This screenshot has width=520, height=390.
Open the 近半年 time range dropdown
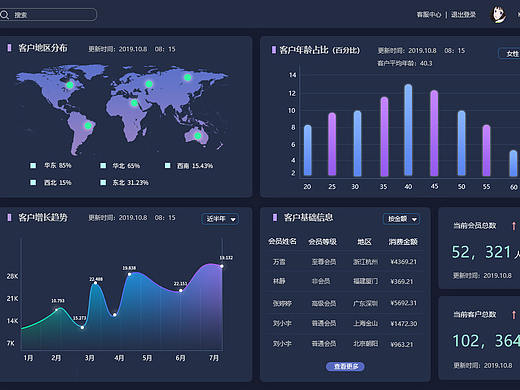(220, 219)
